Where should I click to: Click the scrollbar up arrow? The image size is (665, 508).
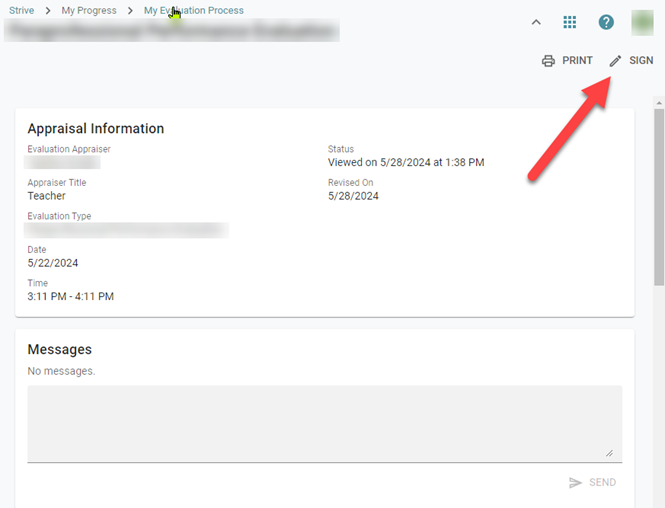pyautogui.click(x=658, y=103)
